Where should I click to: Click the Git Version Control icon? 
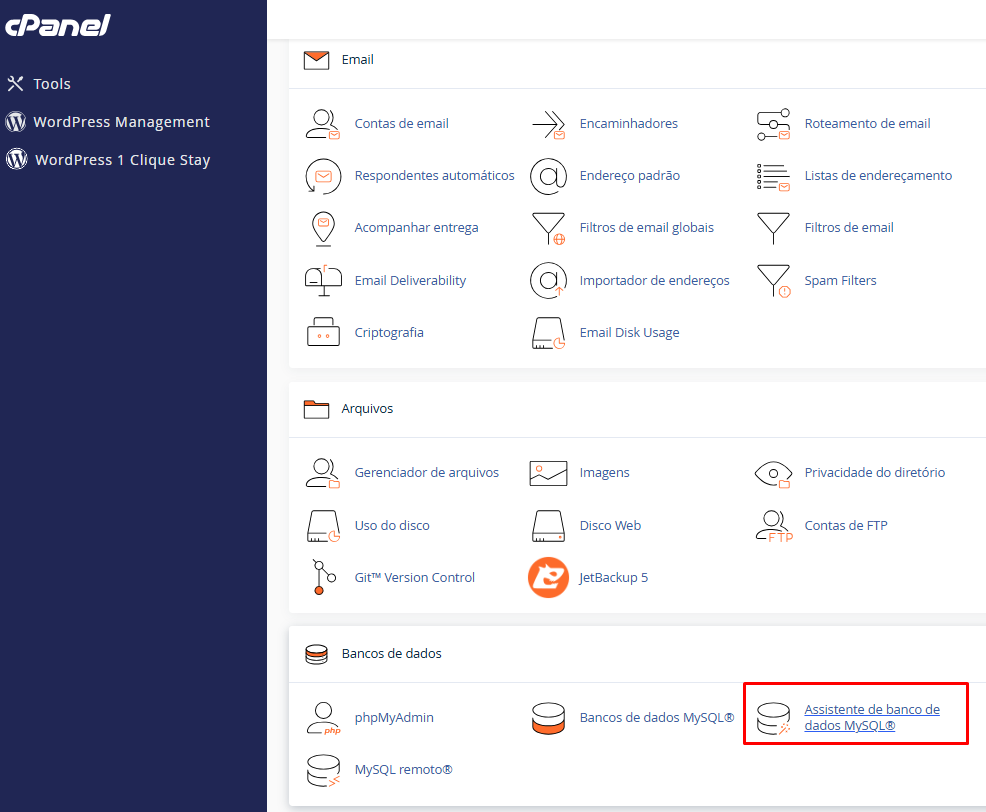(x=320, y=577)
